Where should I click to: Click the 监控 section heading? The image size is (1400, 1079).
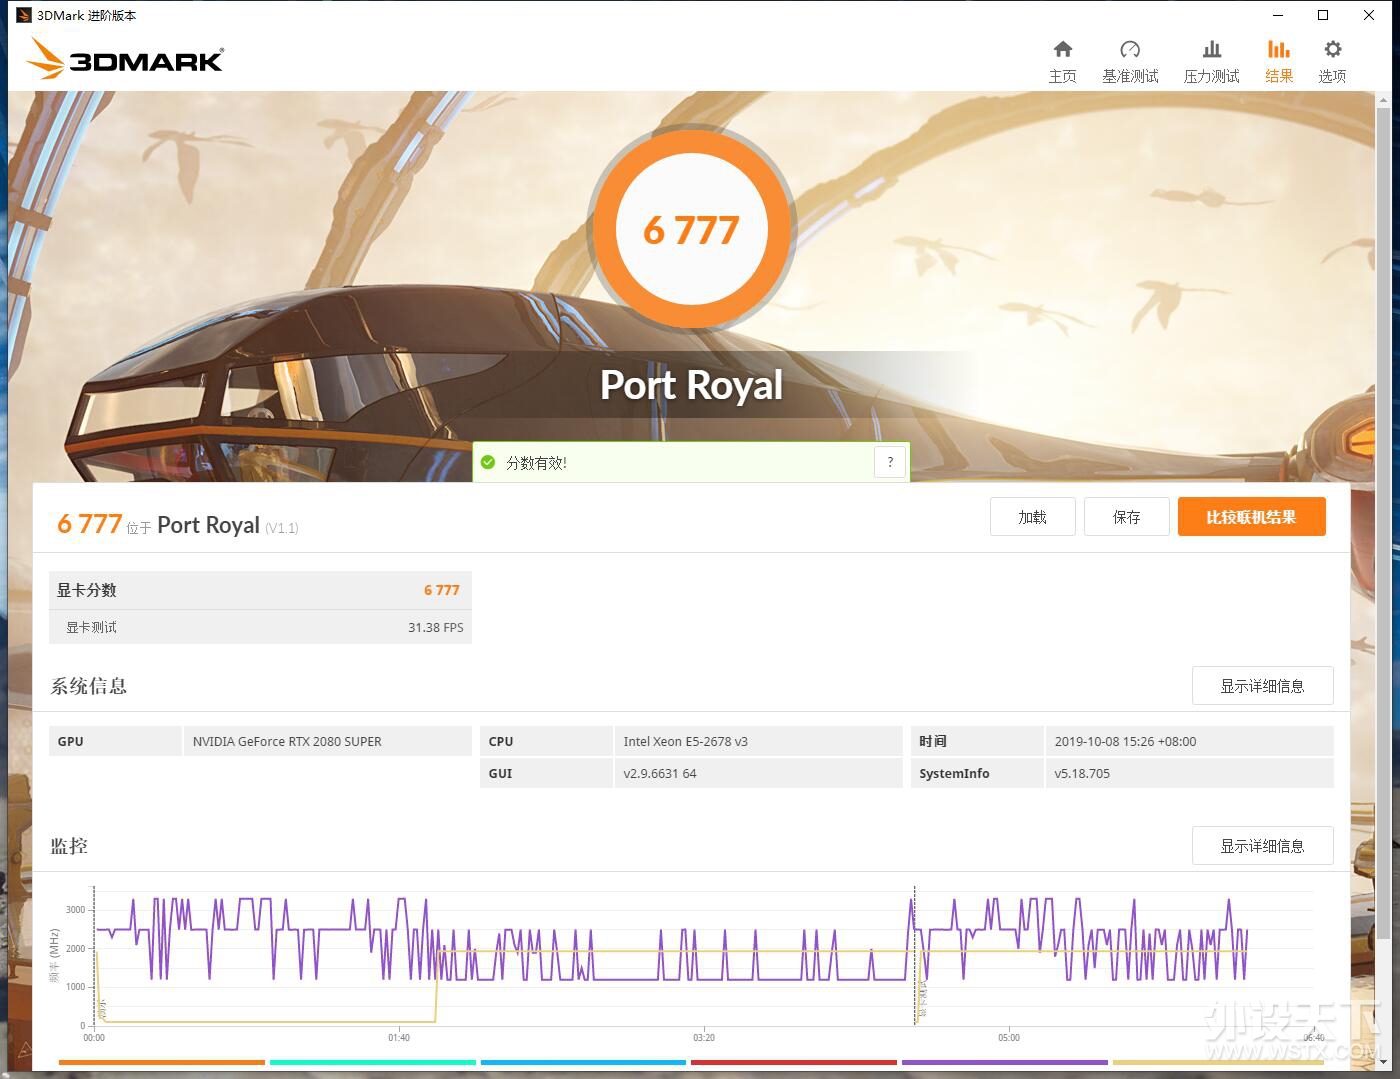tap(69, 846)
